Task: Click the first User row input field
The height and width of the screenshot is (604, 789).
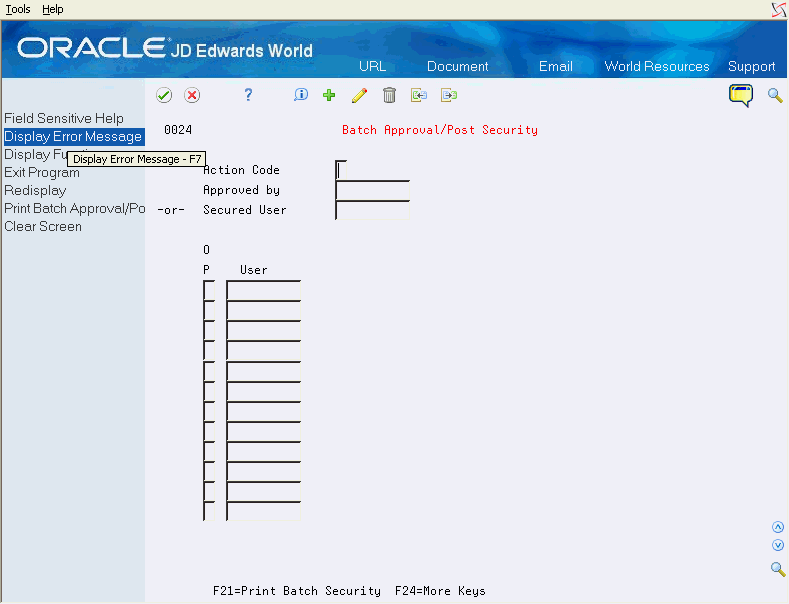Action: (x=264, y=290)
